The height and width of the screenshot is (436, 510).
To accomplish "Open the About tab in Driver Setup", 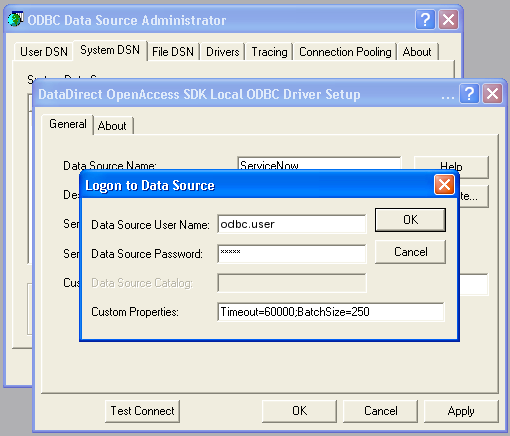I will click(112, 126).
